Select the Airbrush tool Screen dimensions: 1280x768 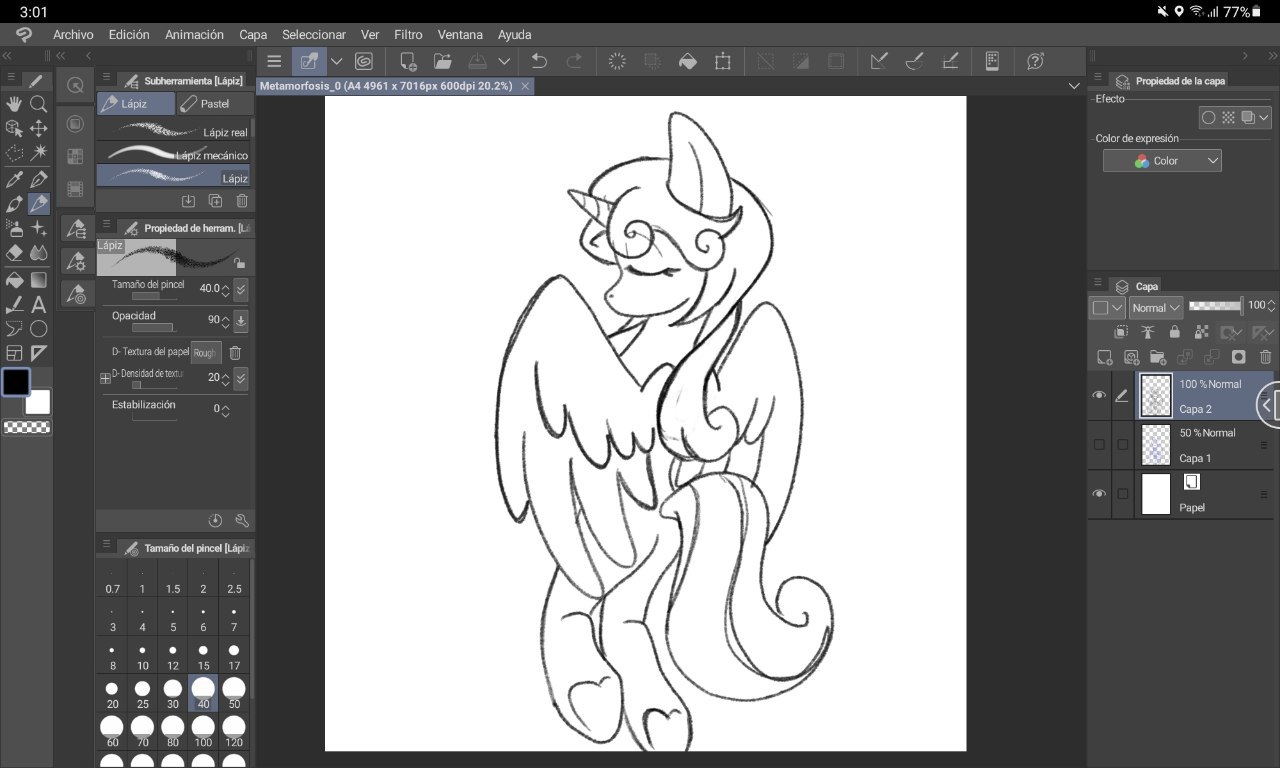coord(14,229)
